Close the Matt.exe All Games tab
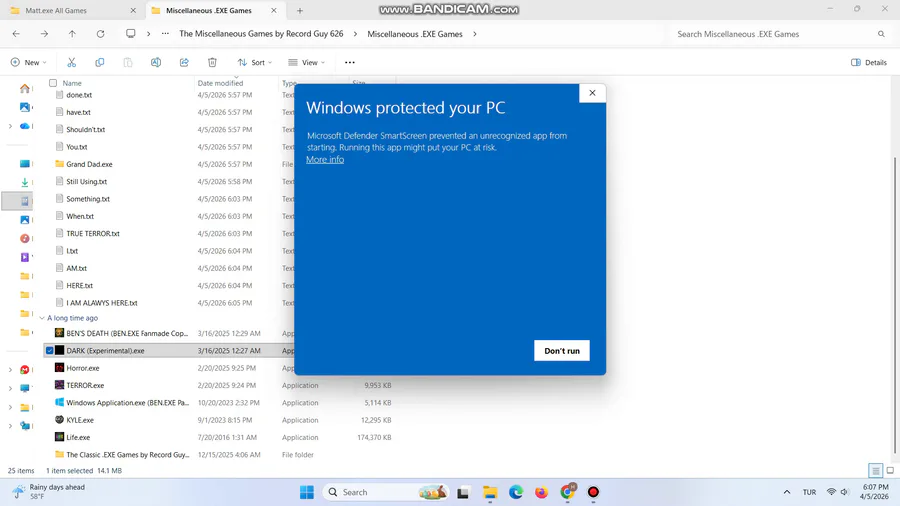Screen dimensions: 900x506 pyautogui.click(x=133, y=10)
